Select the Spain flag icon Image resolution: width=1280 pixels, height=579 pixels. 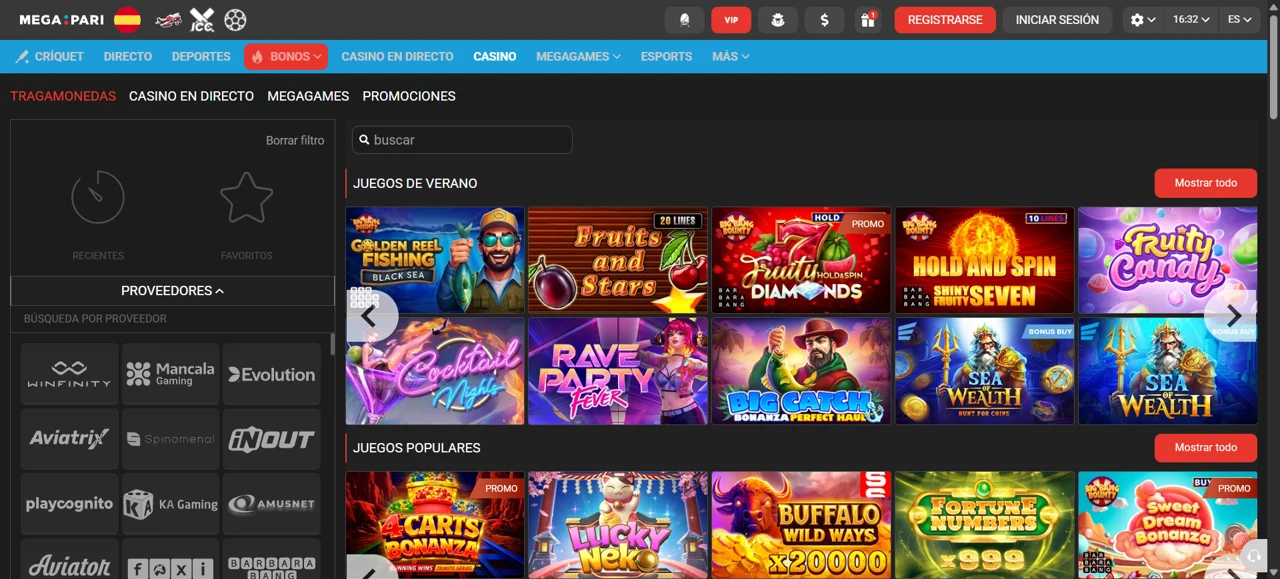click(127, 19)
